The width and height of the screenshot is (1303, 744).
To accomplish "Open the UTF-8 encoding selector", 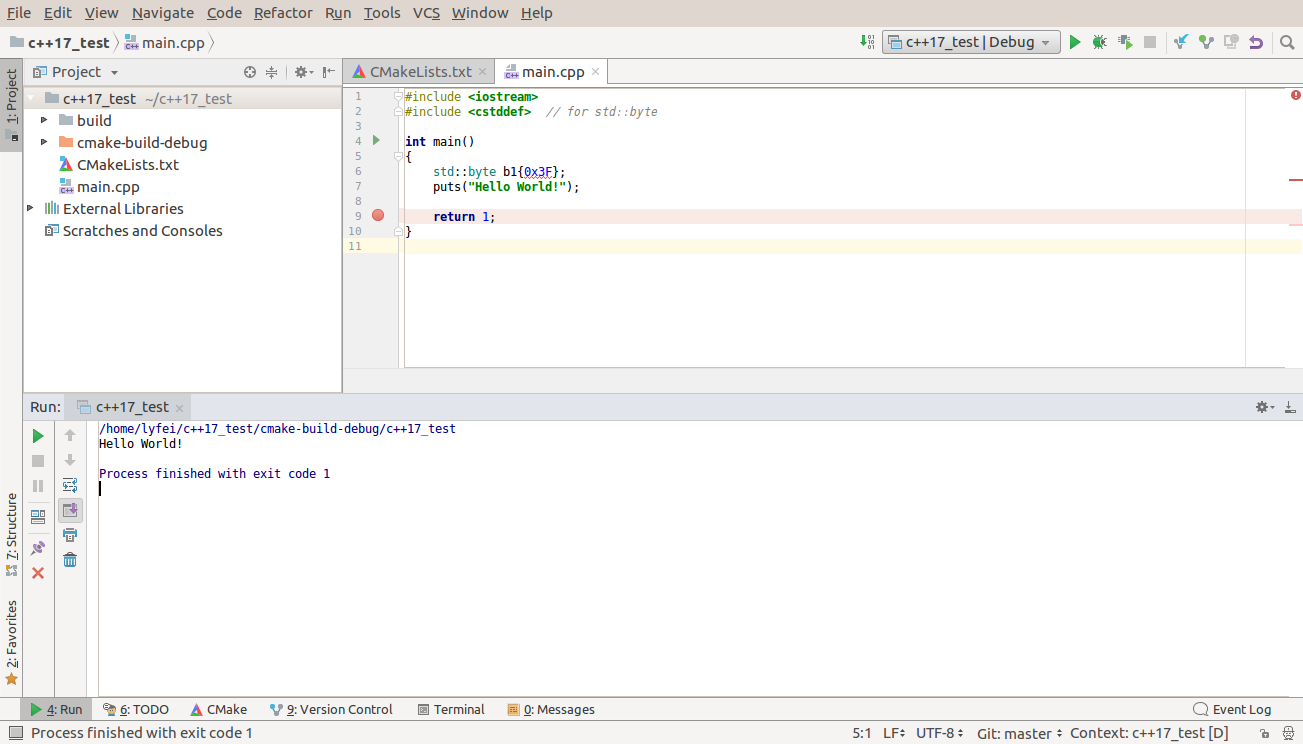I will pyautogui.click(x=941, y=733).
